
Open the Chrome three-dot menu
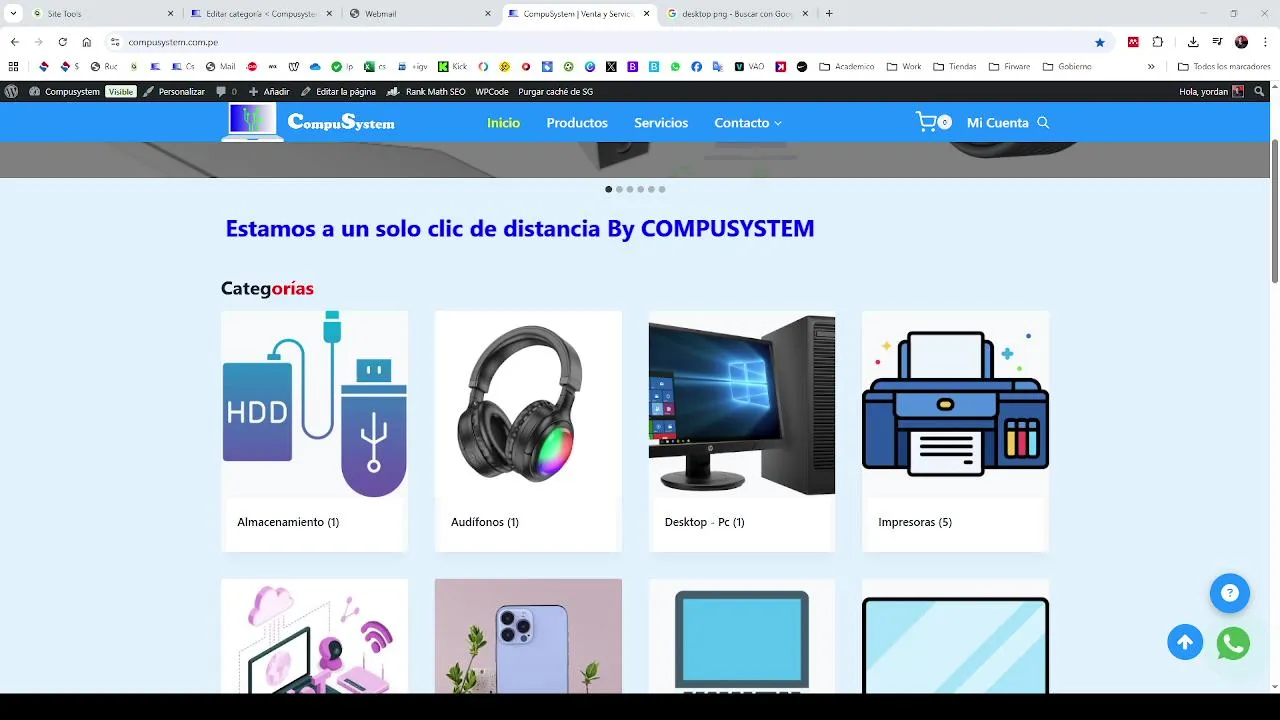pos(1265,42)
